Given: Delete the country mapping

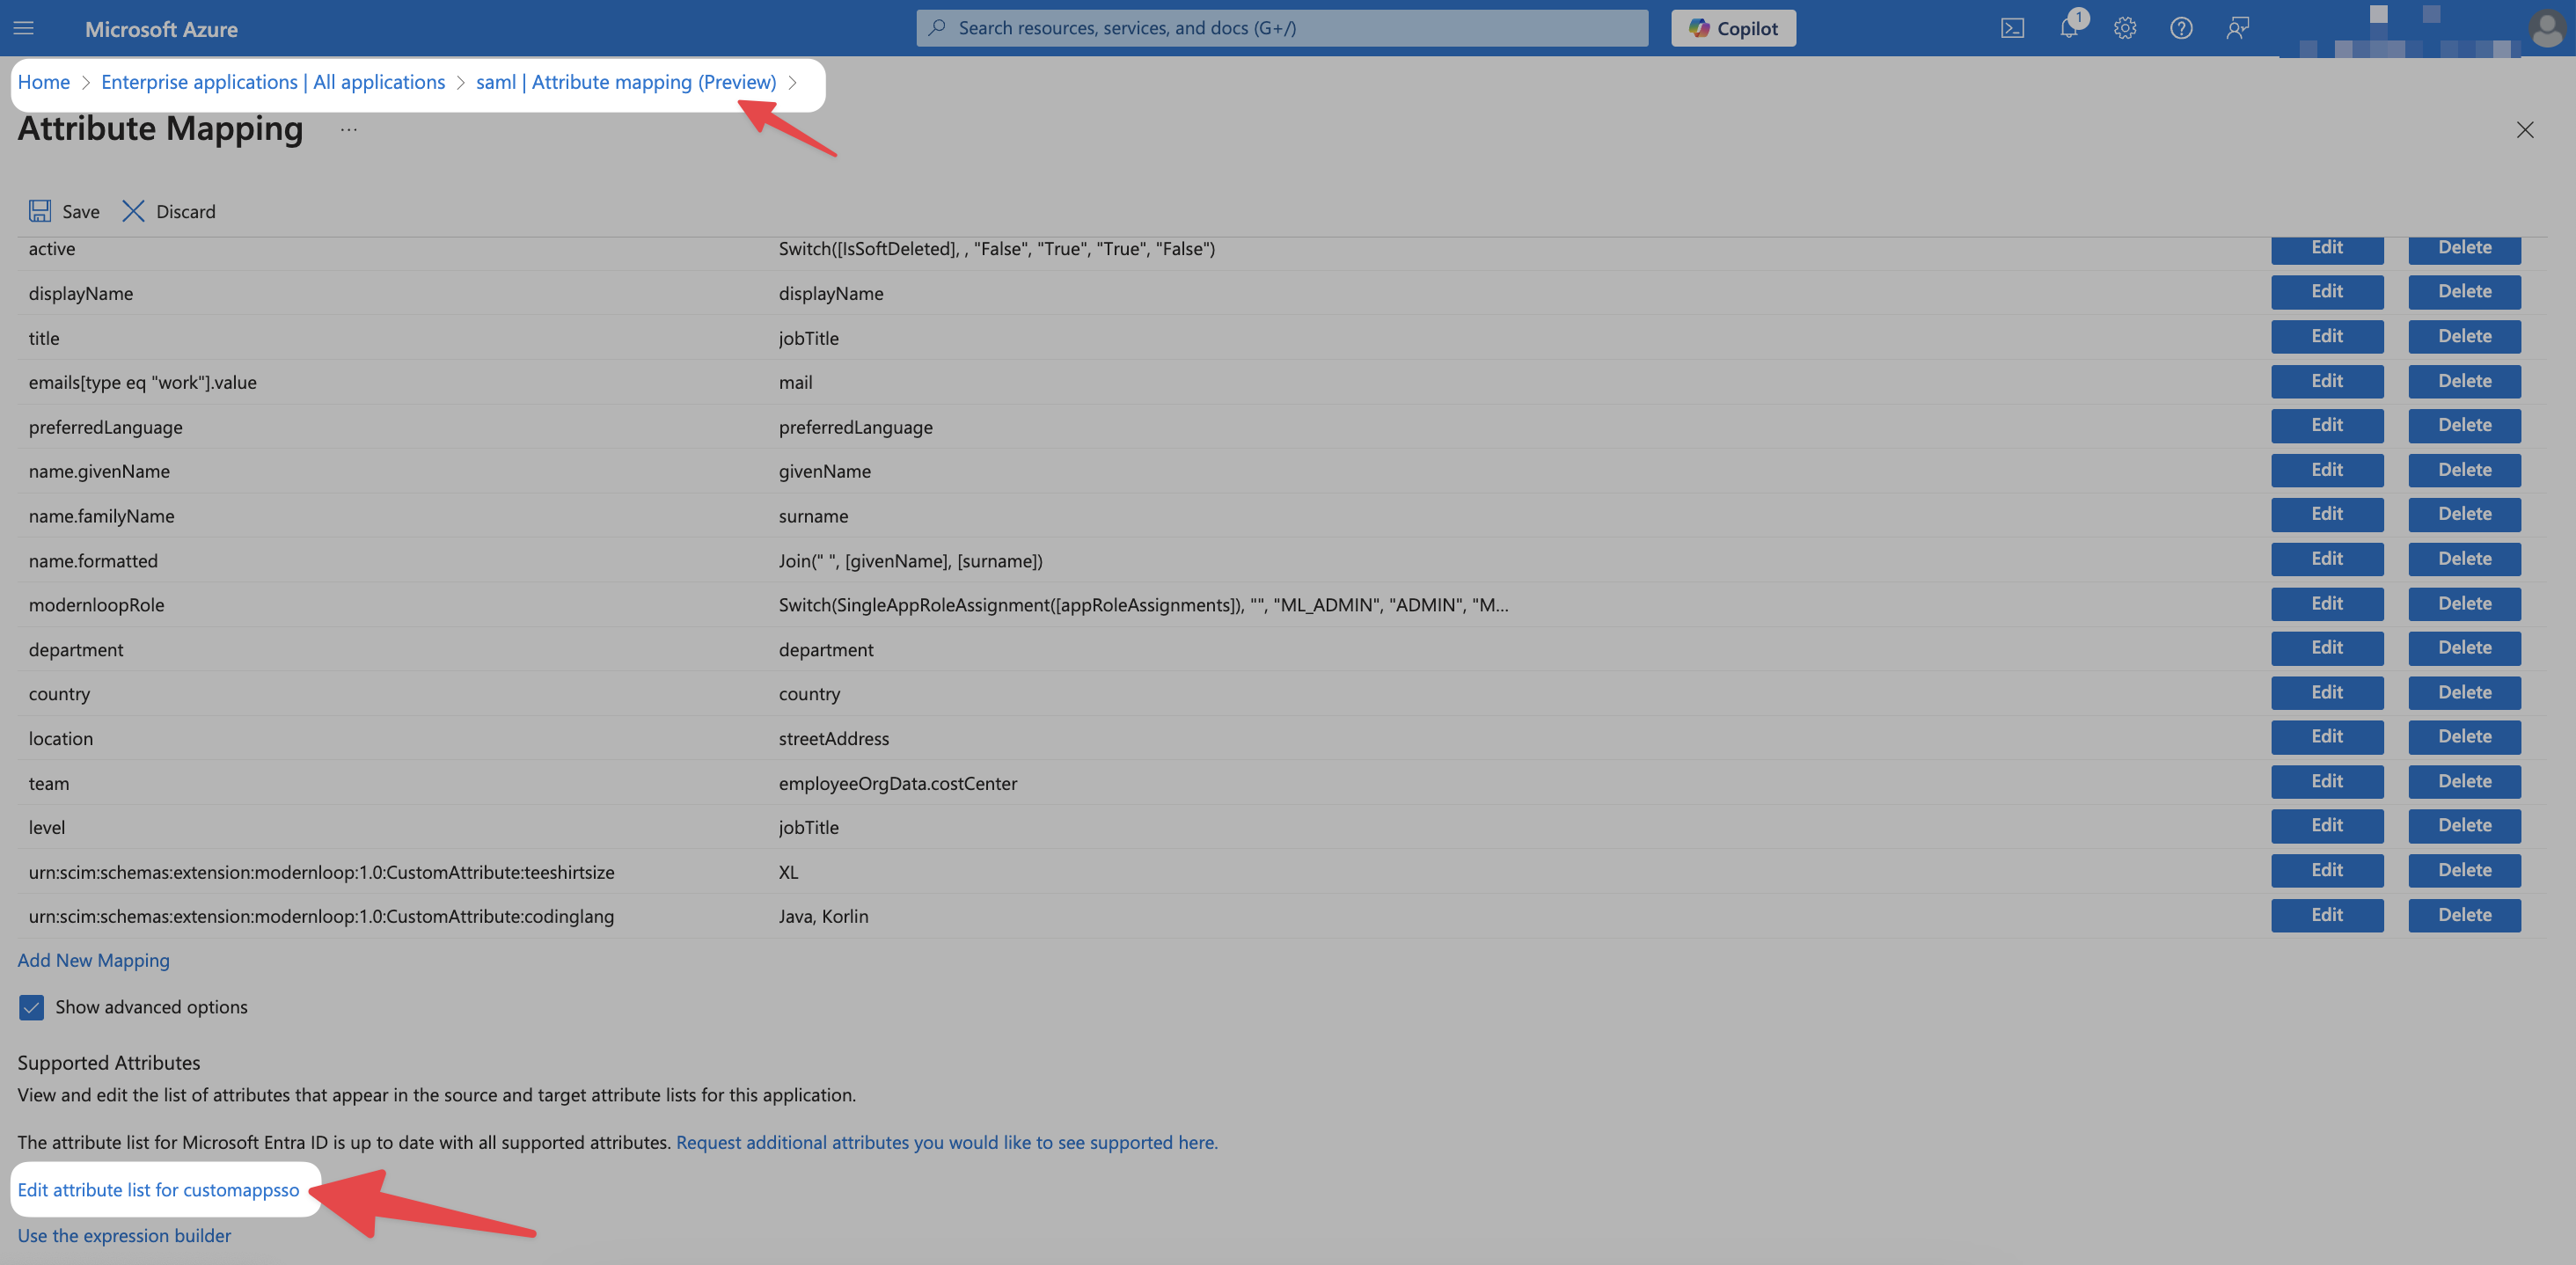Looking at the screenshot, I should (2464, 693).
